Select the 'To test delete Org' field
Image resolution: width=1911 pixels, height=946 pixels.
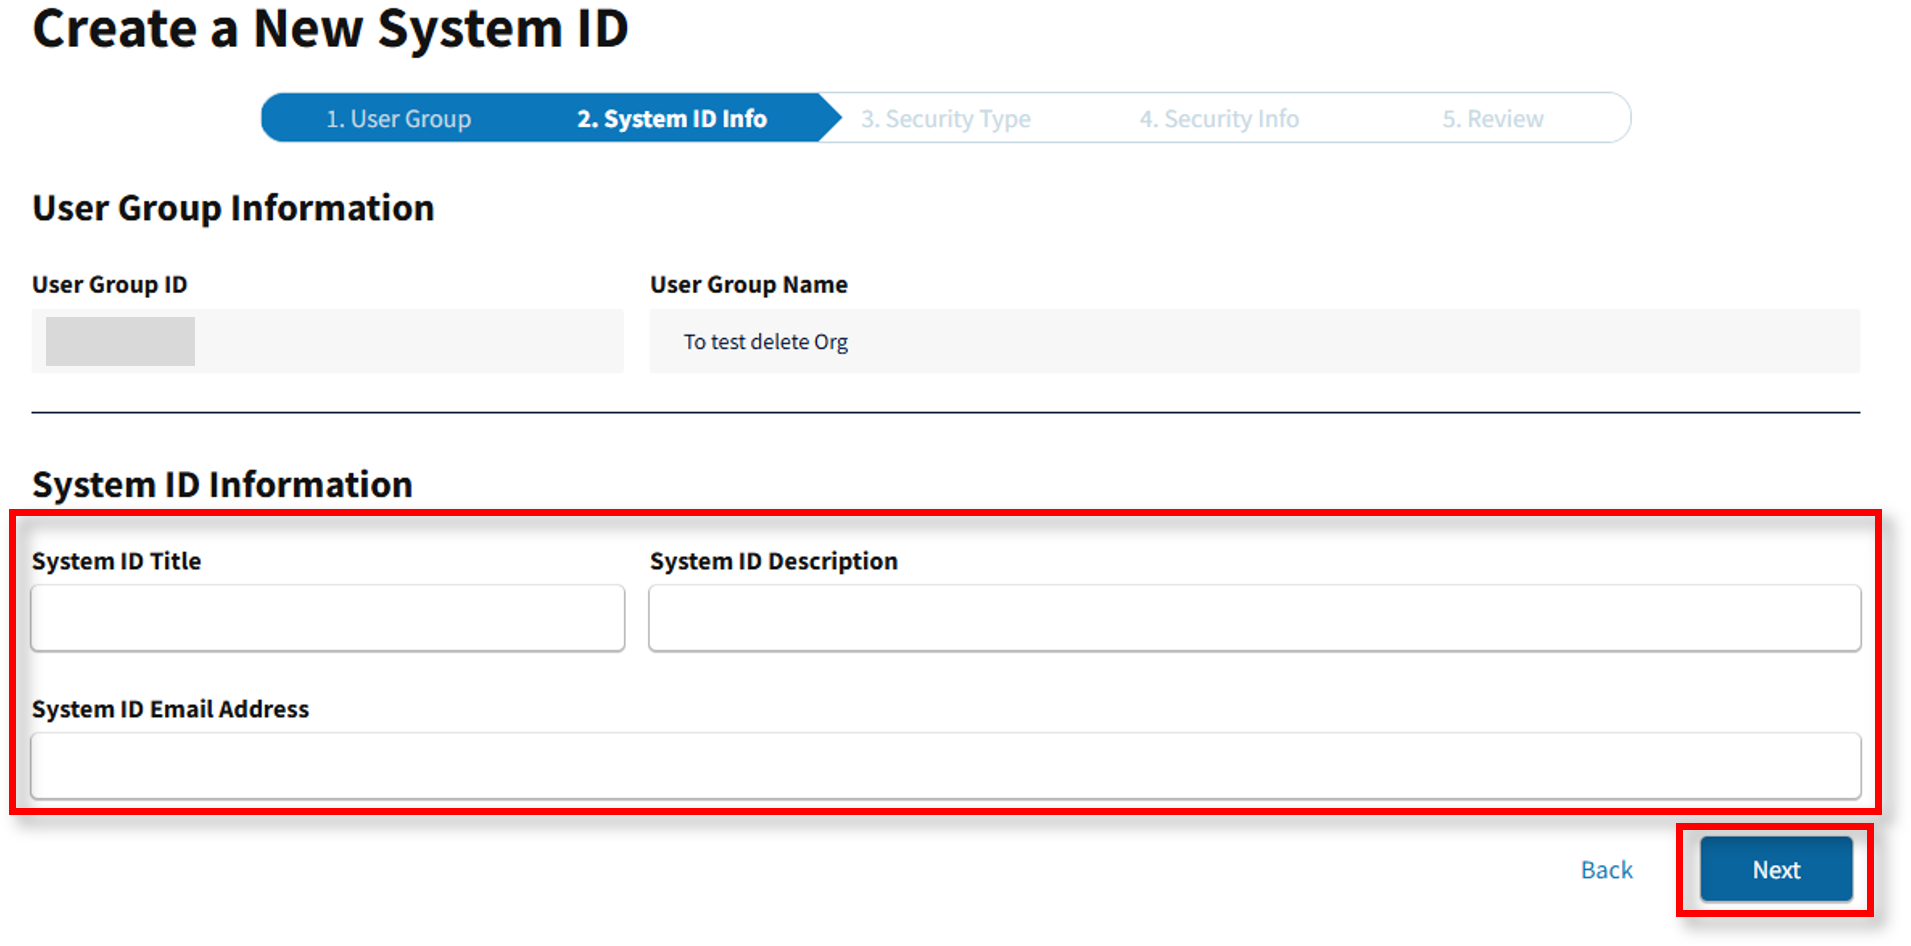click(x=1254, y=342)
